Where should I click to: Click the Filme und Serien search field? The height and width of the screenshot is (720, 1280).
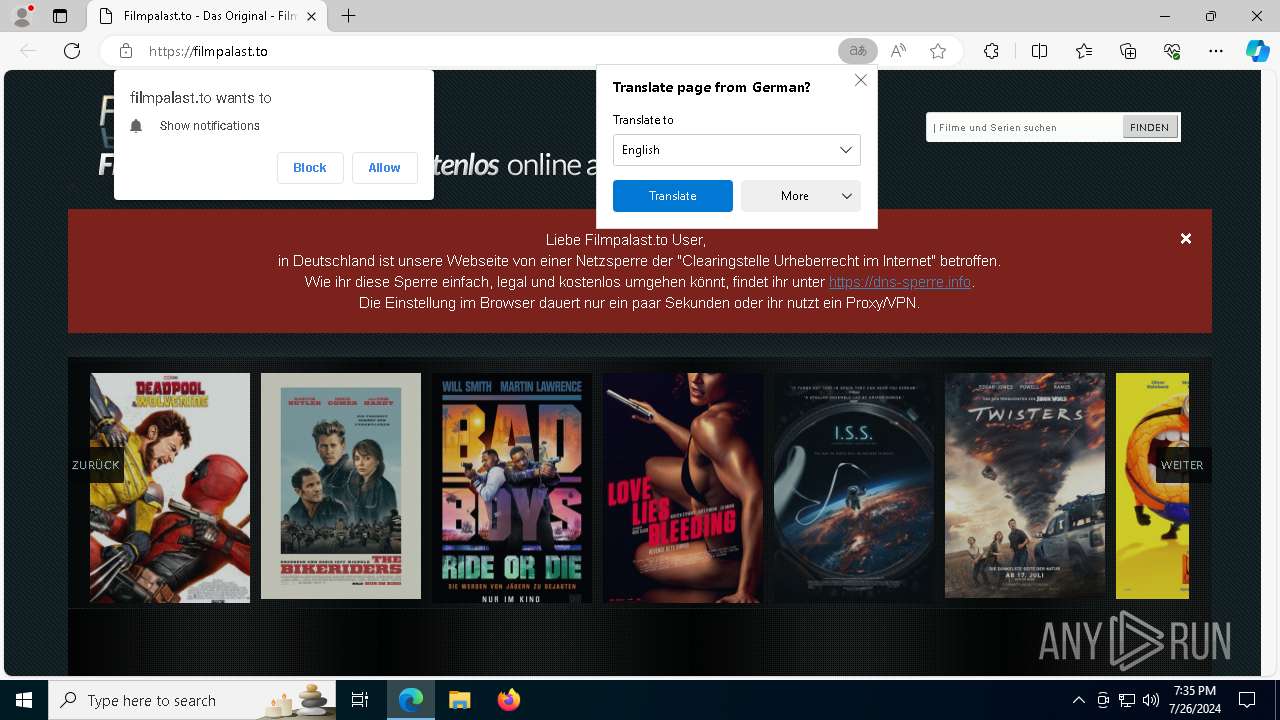[x=1025, y=127]
